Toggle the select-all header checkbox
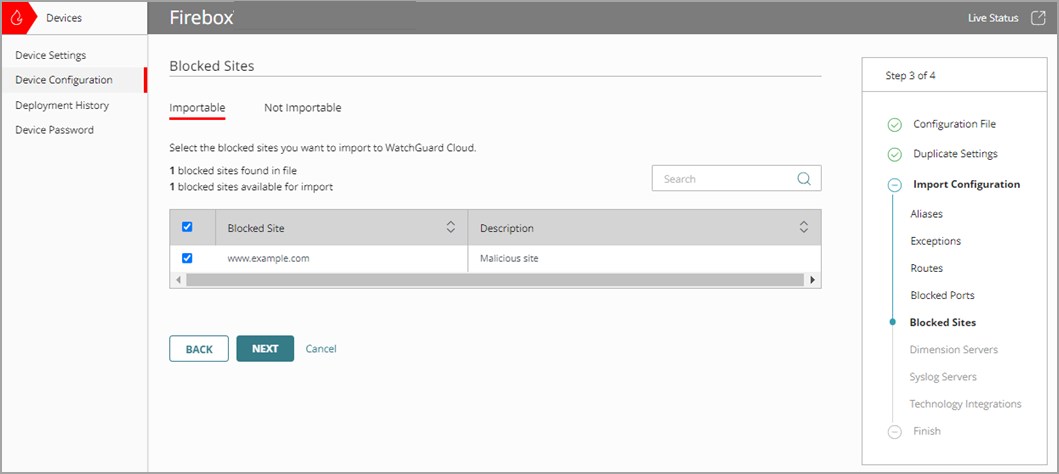1059x474 pixels. tap(188, 227)
